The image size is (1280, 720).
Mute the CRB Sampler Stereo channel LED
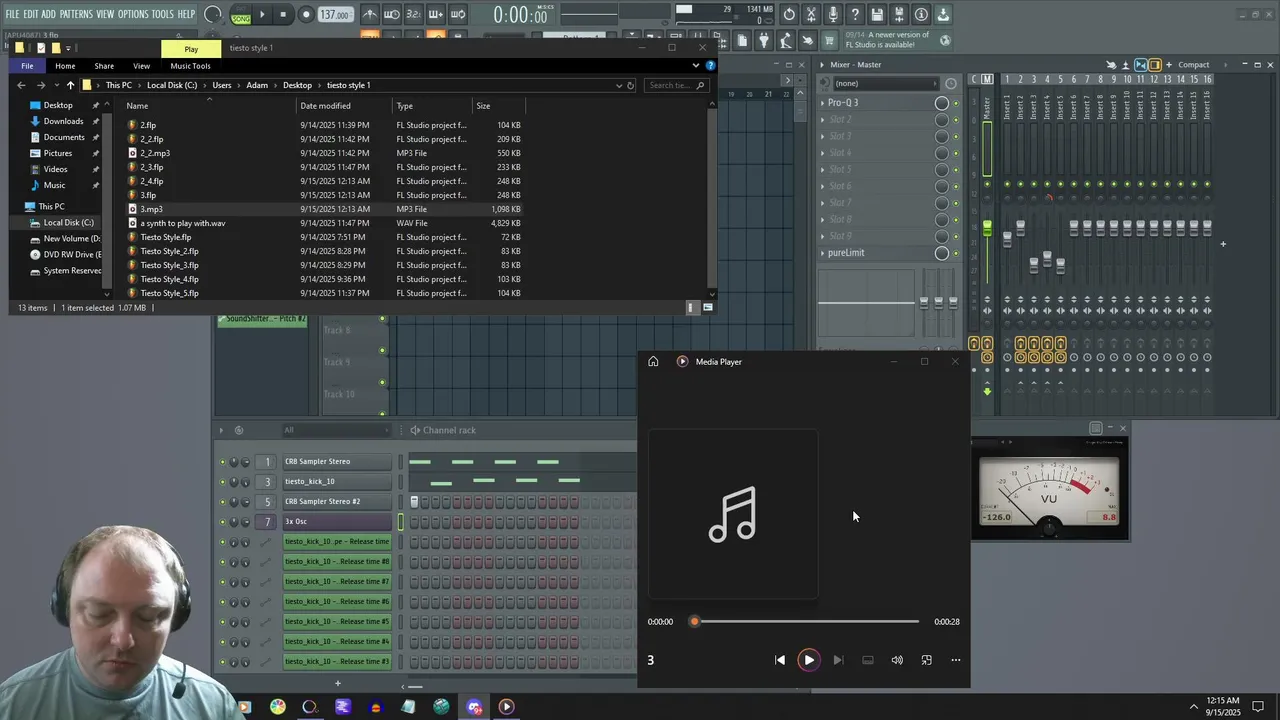223,461
